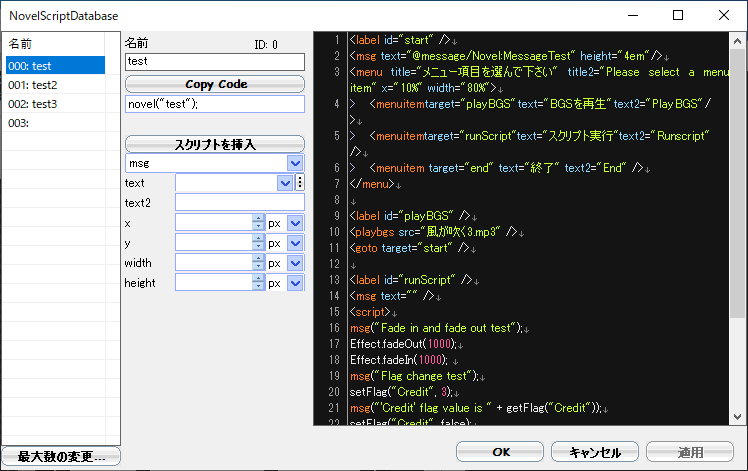The width and height of the screenshot is (748, 471).
Task: Click code line 1 label id start
Action: [x=403, y=40]
